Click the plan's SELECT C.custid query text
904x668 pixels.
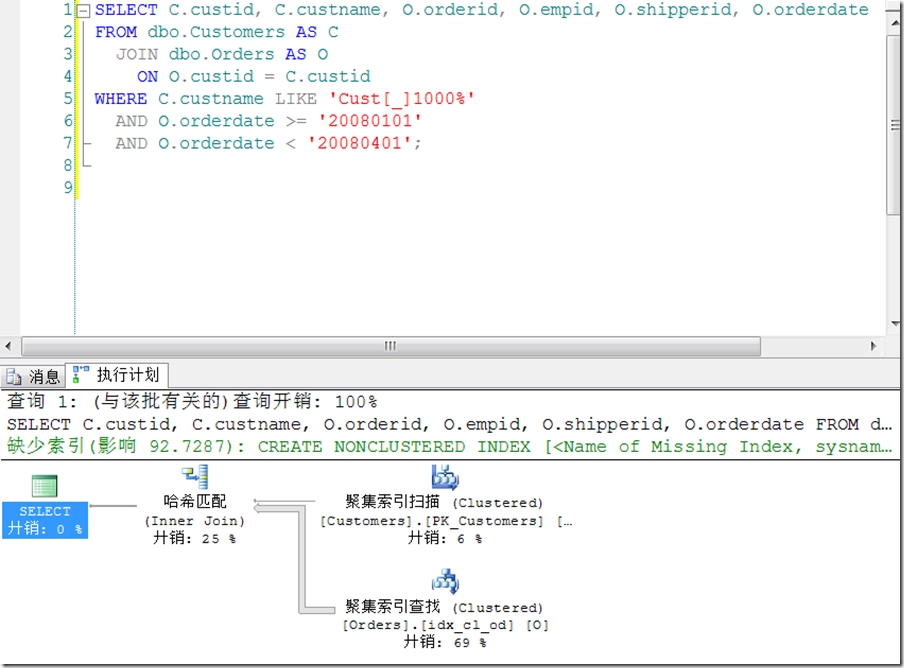[x=449, y=425]
